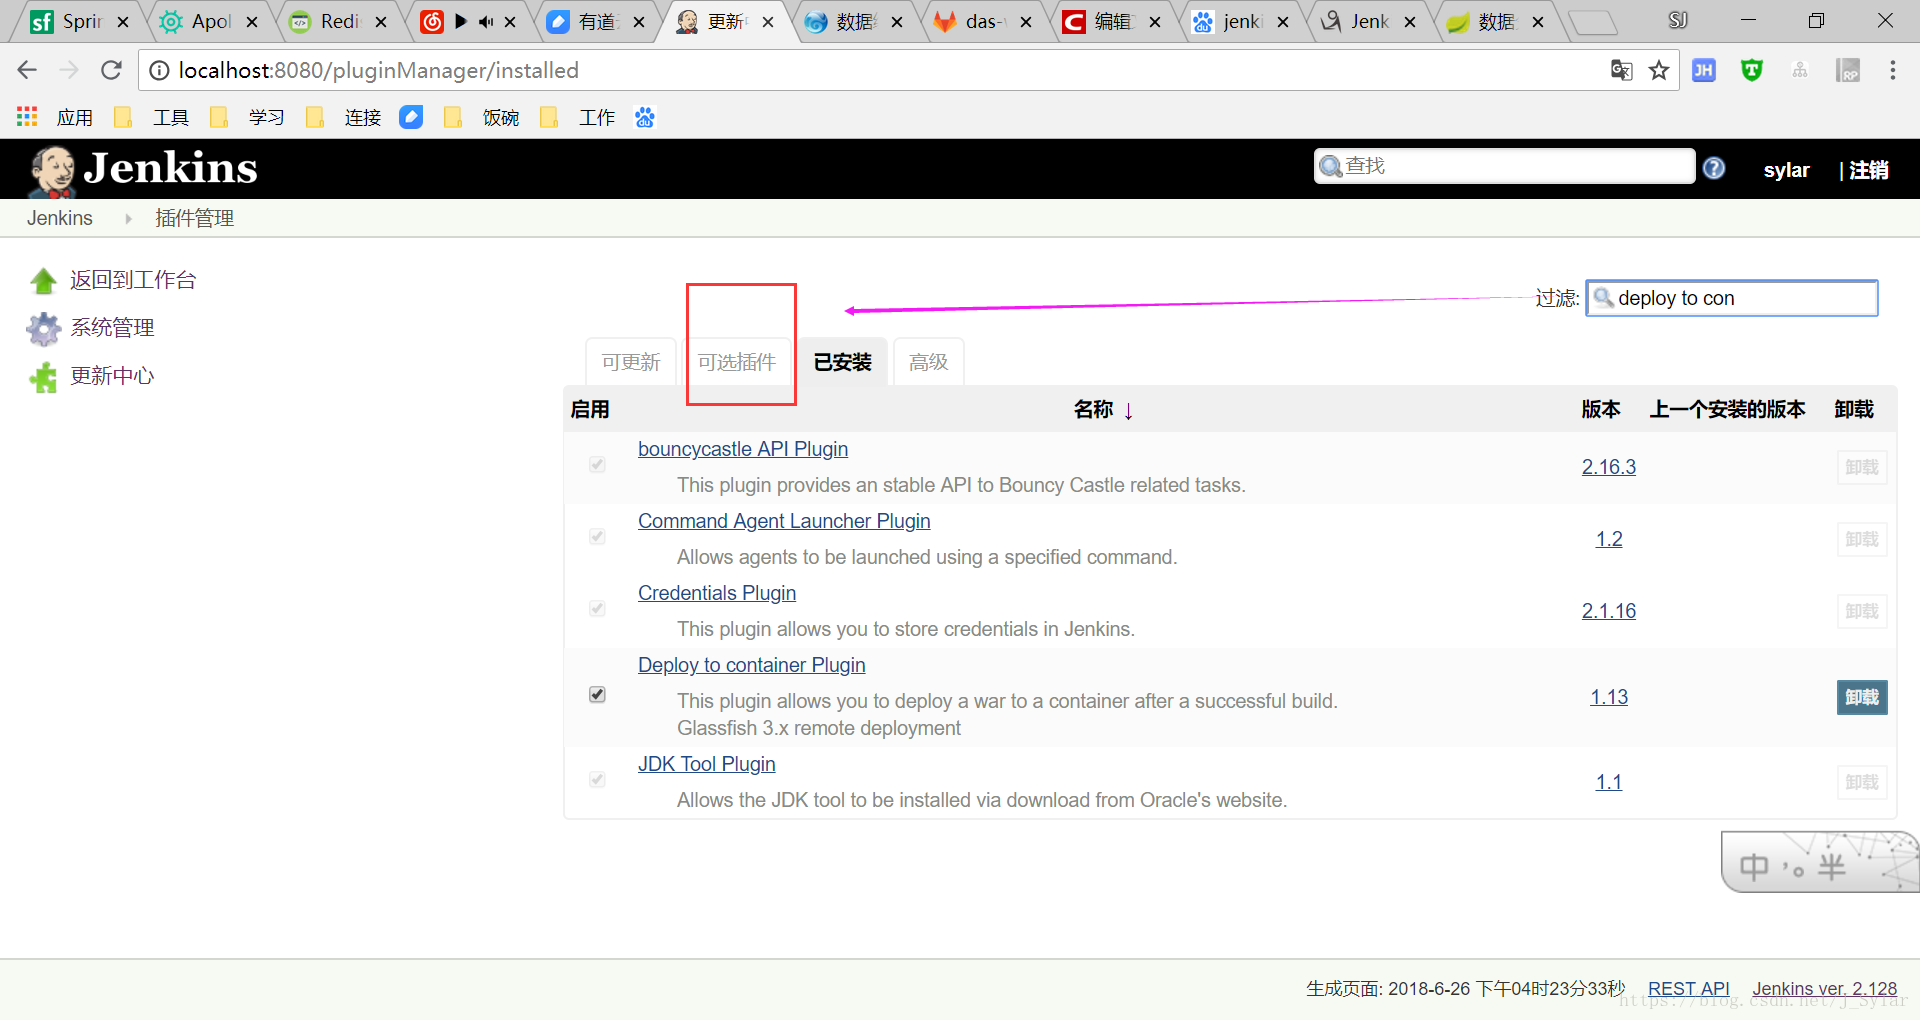Open the 高级 tab
This screenshot has width=1920, height=1020.
click(929, 362)
